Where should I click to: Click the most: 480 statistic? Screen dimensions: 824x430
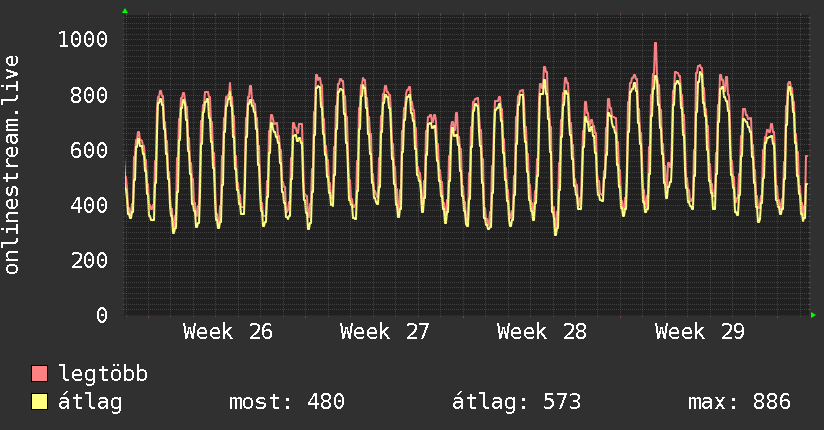pos(287,402)
